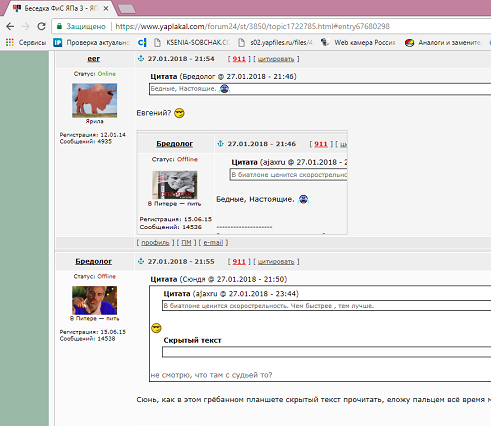Open a new browser tab
The height and width of the screenshot is (426, 491).
[x=127, y=9]
